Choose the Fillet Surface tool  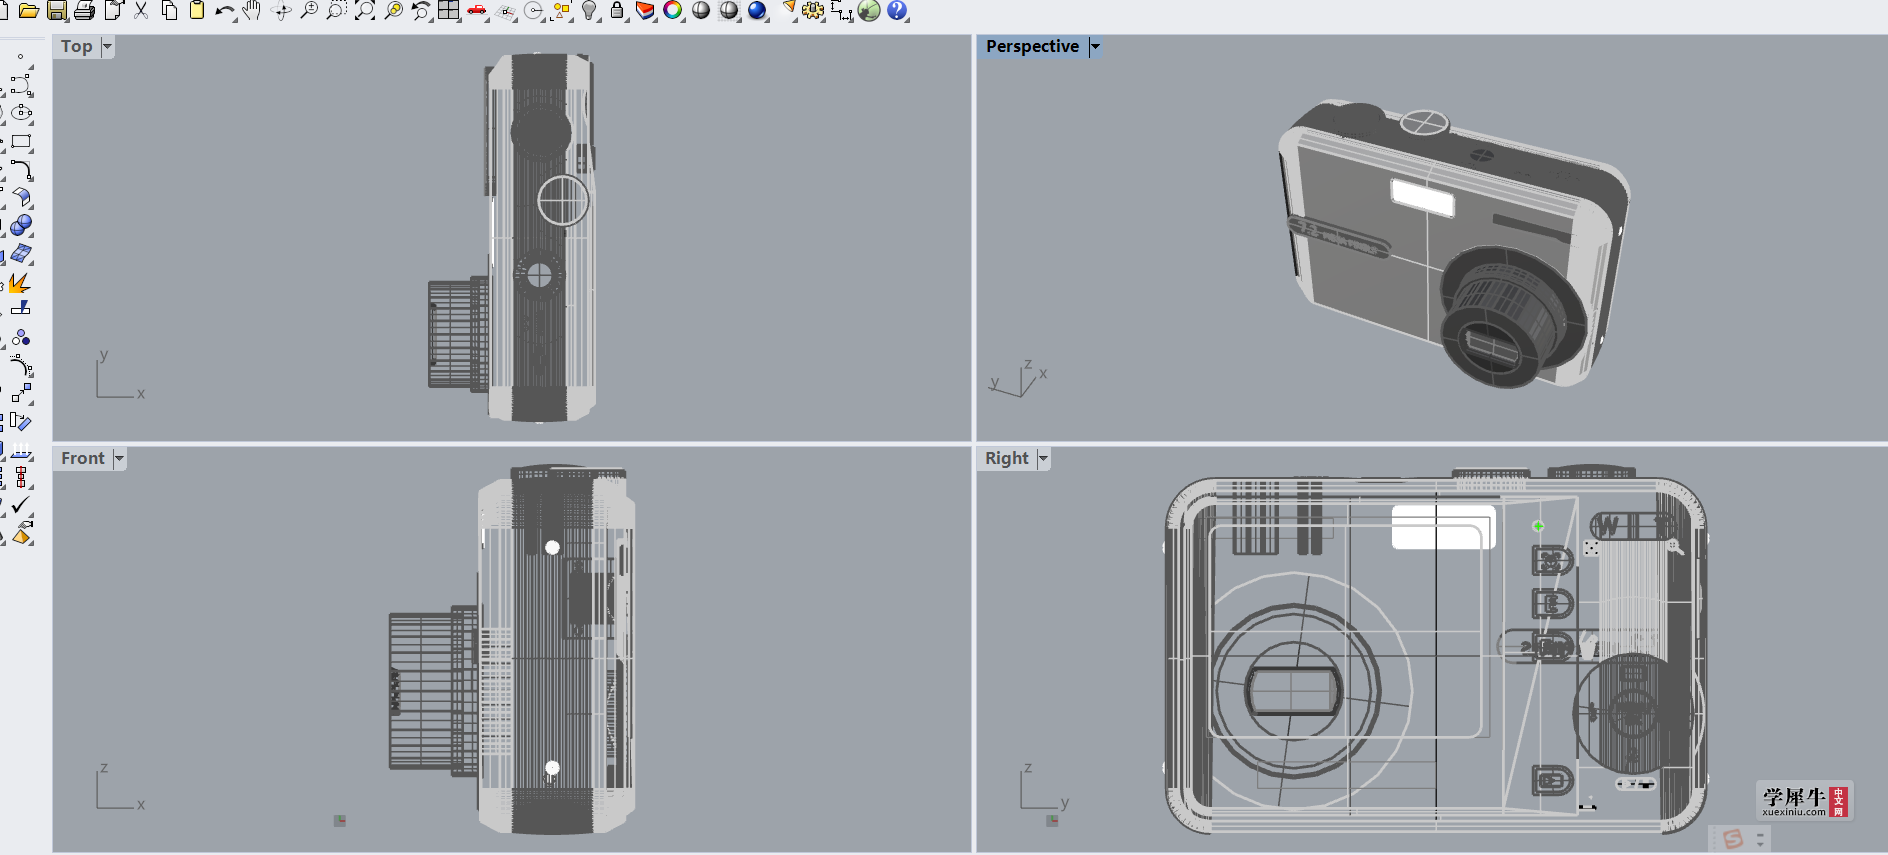[21, 197]
